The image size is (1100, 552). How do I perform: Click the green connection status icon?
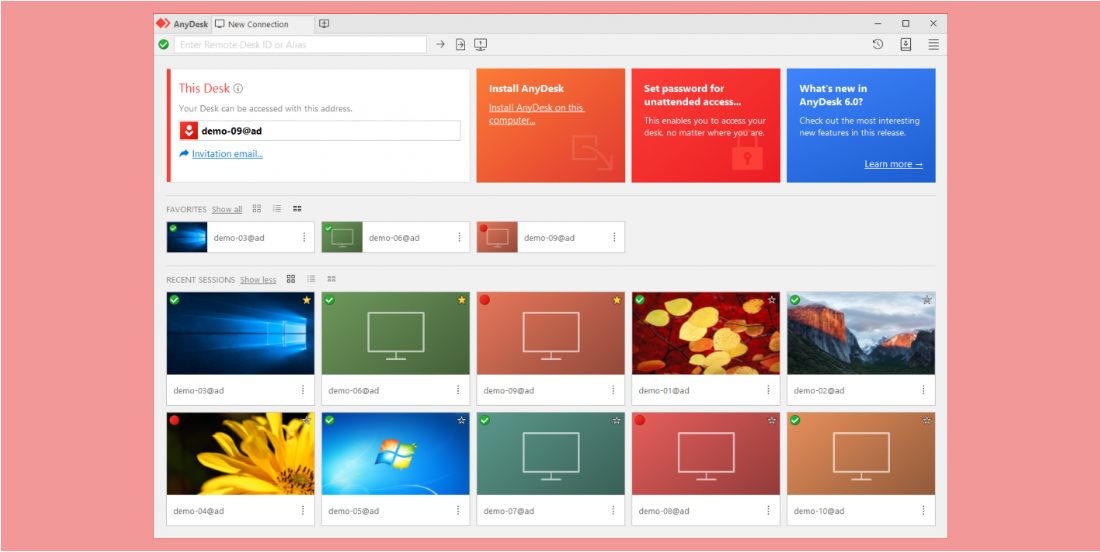(x=163, y=44)
